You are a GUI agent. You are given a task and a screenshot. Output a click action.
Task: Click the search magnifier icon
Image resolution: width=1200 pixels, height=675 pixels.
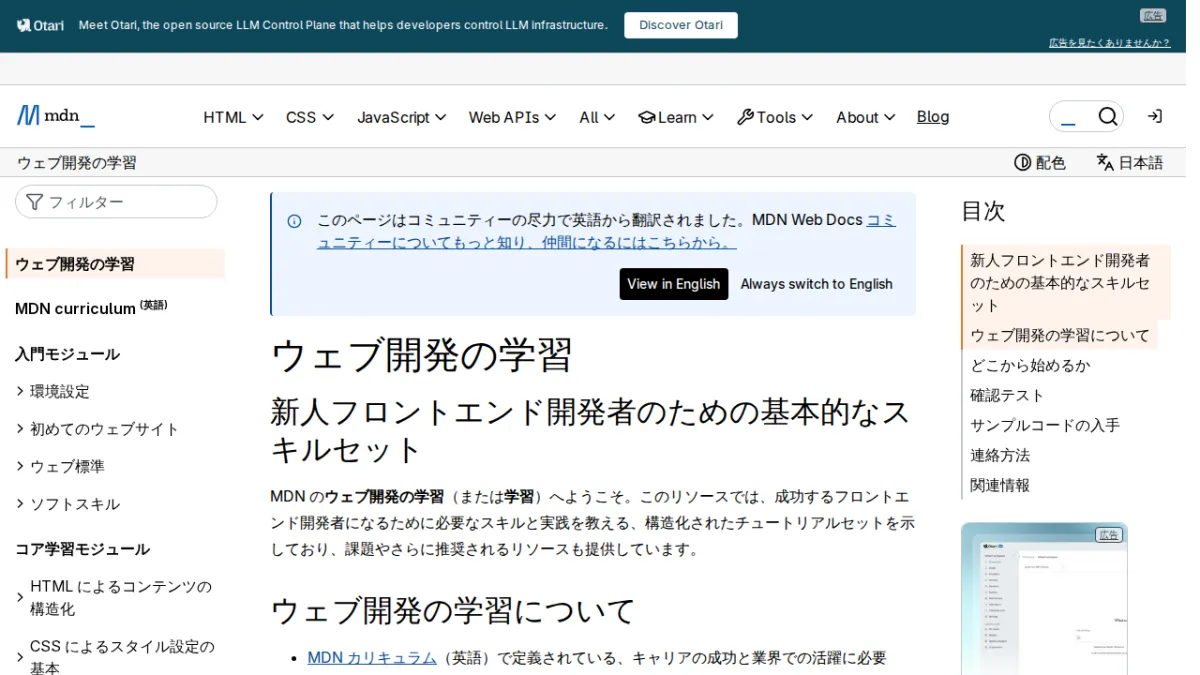point(1107,117)
